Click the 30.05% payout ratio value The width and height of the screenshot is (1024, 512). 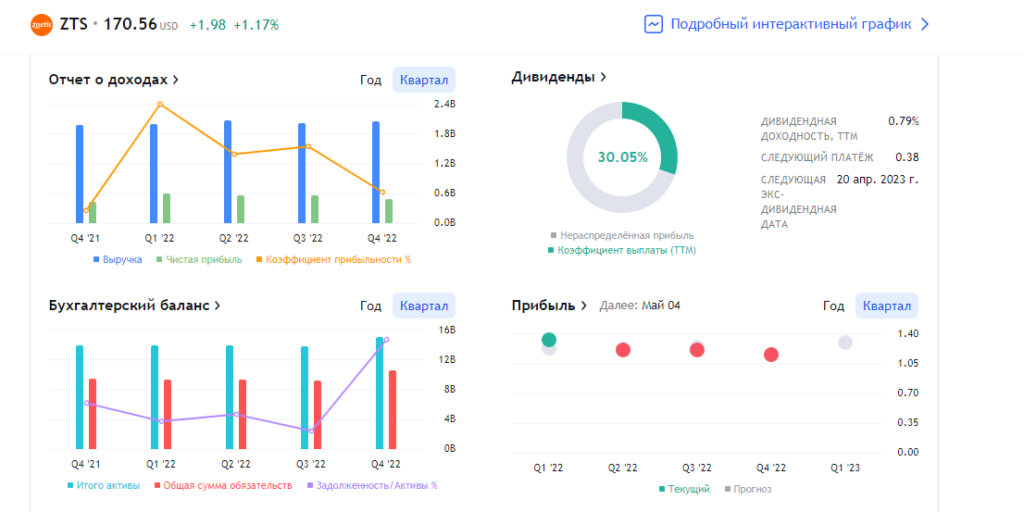pos(622,157)
